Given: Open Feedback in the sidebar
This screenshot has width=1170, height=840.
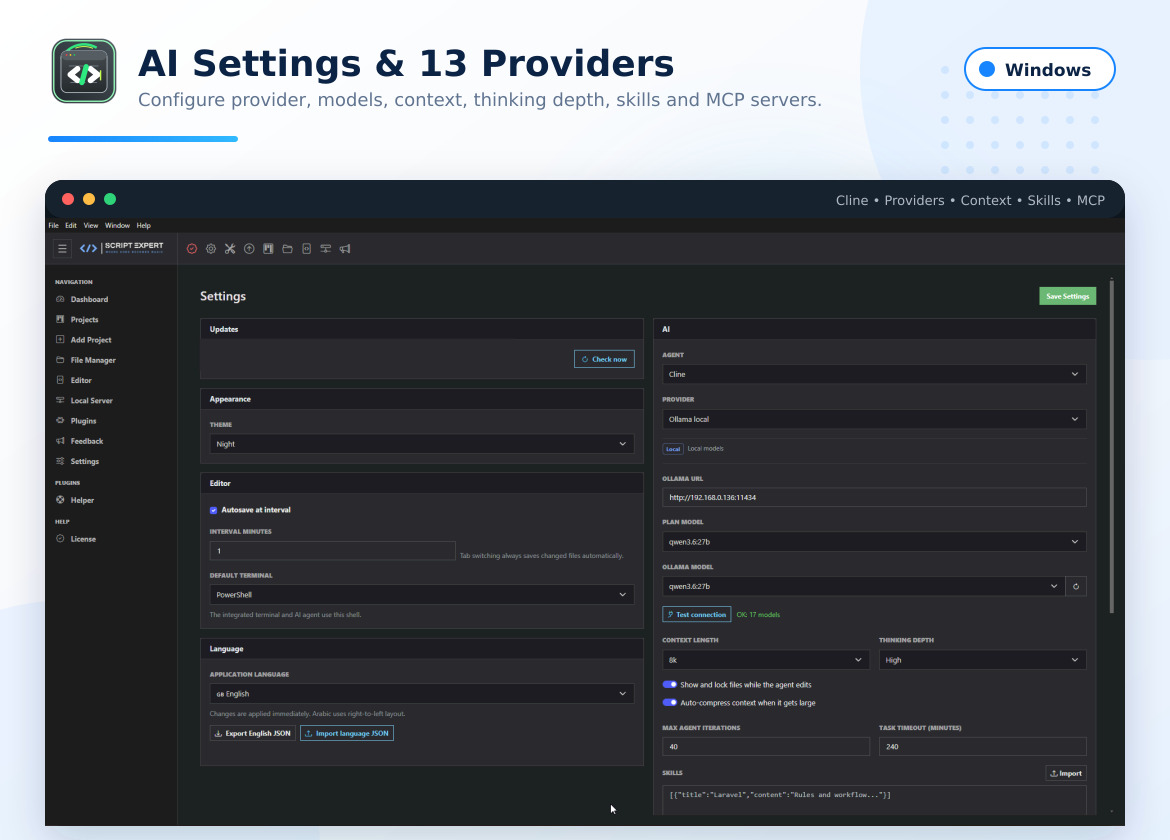Looking at the screenshot, I should tap(87, 441).
